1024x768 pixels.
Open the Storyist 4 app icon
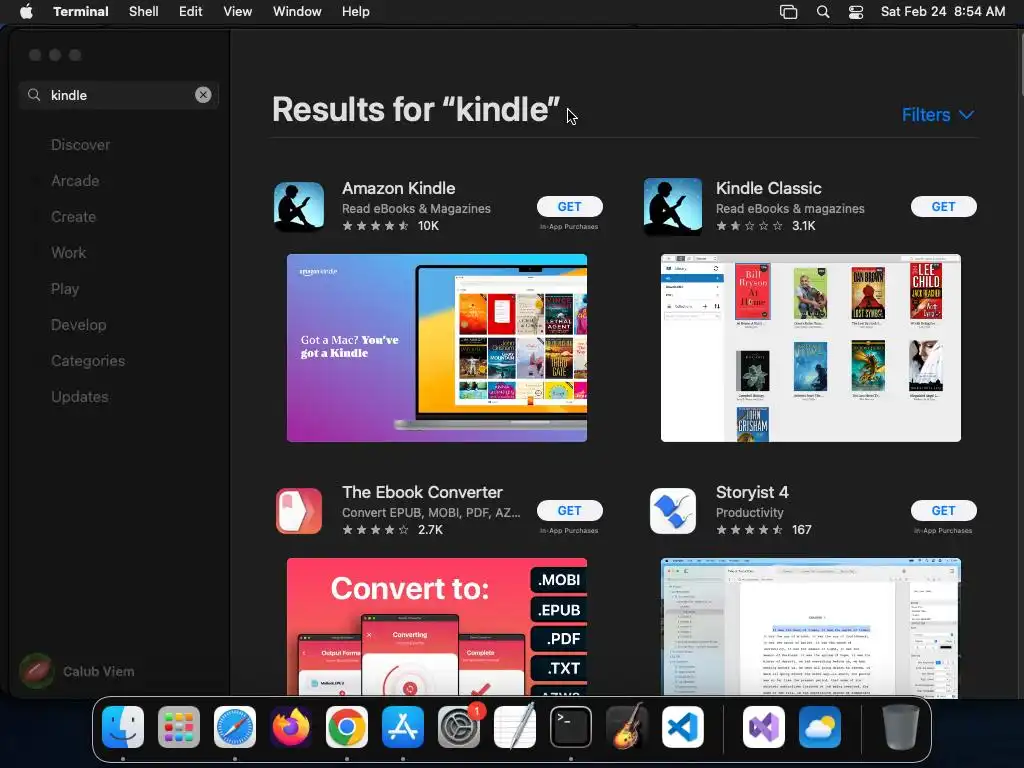(x=673, y=511)
